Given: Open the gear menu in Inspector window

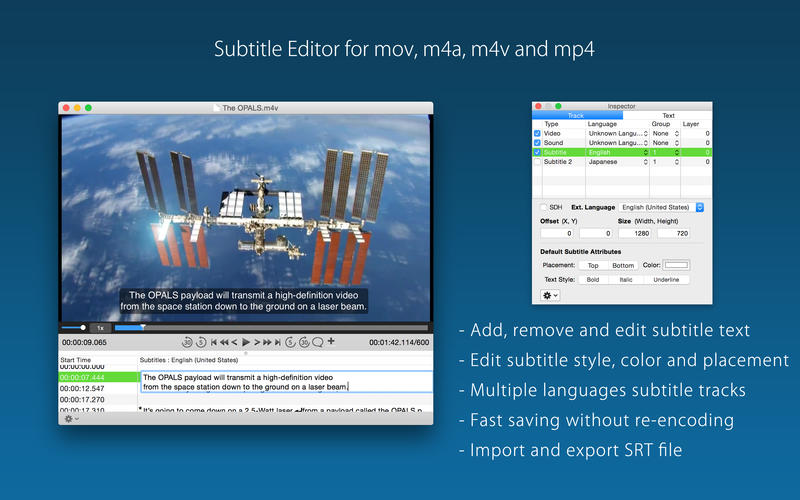Looking at the screenshot, I should (x=550, y=295).
